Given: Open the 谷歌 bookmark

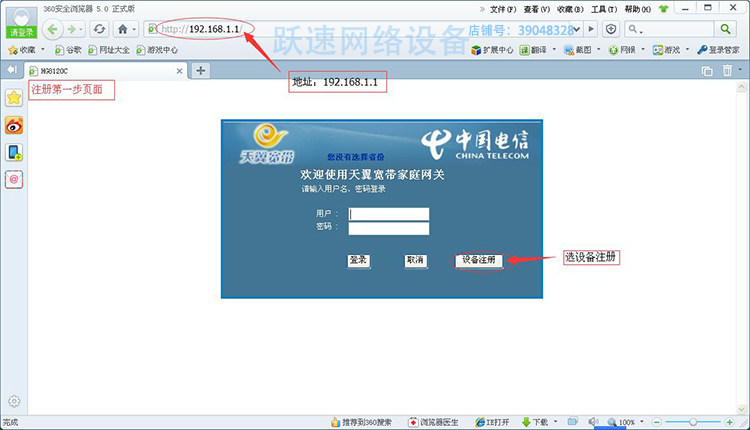Looking at the screenshot, I should [x=68, y=50].
